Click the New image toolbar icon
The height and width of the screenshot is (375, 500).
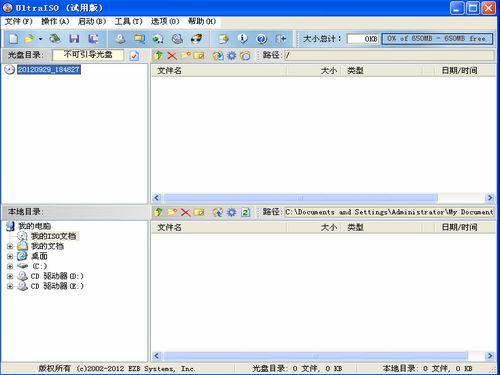tap(14, 39)
